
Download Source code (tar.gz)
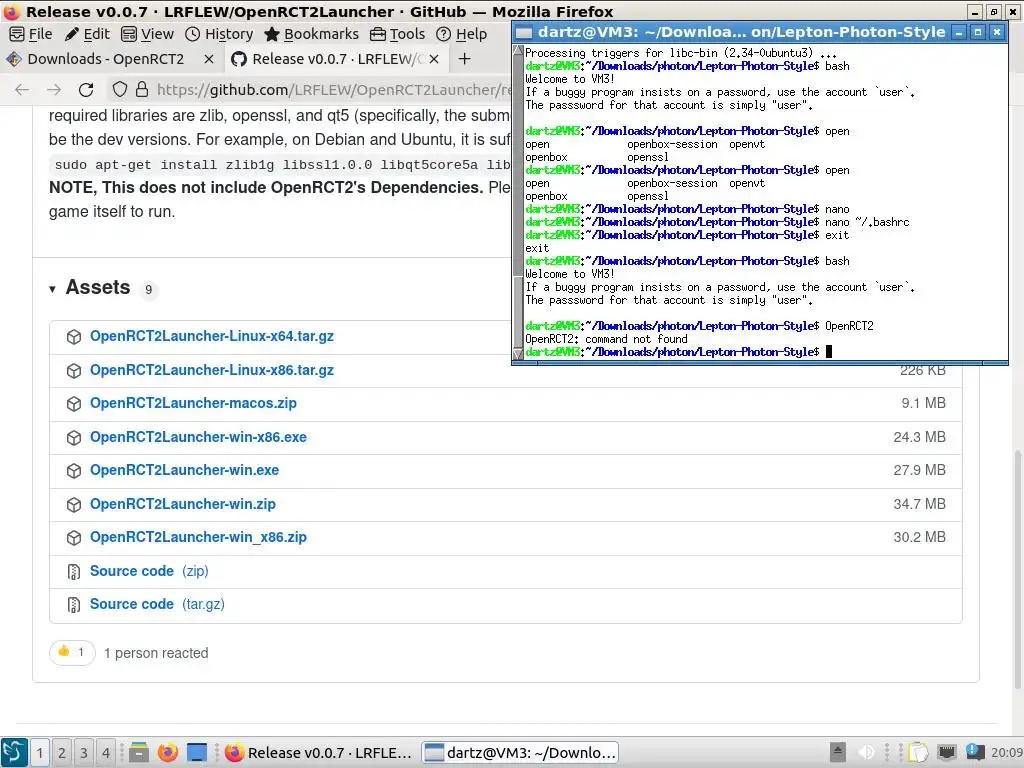coord(157,605)
